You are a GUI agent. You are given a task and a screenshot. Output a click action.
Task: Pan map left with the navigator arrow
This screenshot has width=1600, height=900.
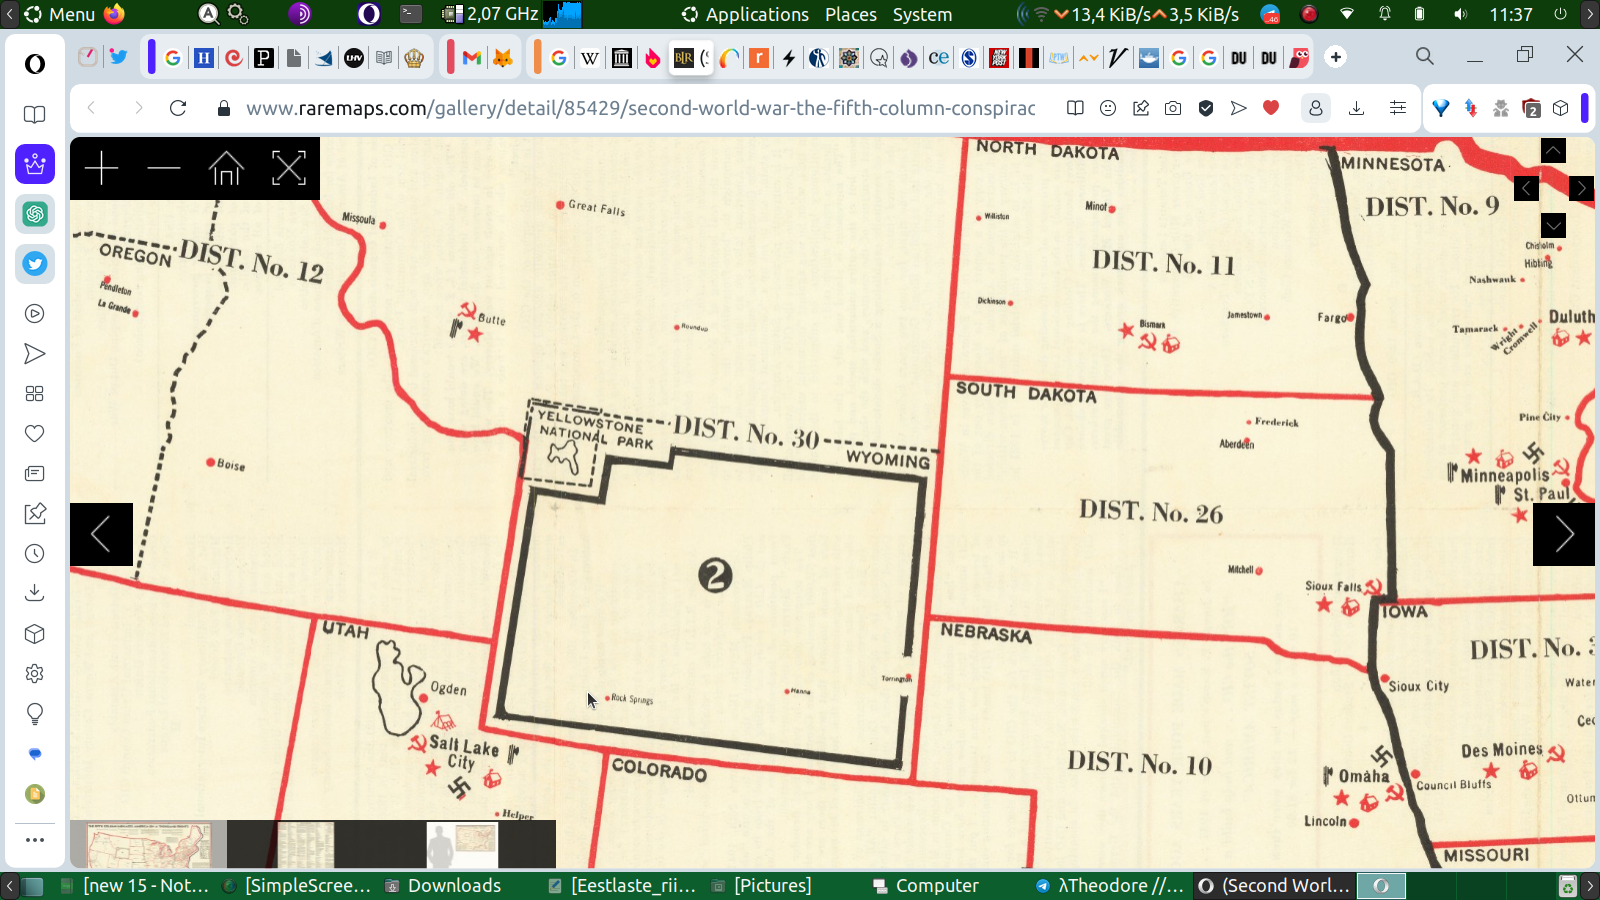1526,188
